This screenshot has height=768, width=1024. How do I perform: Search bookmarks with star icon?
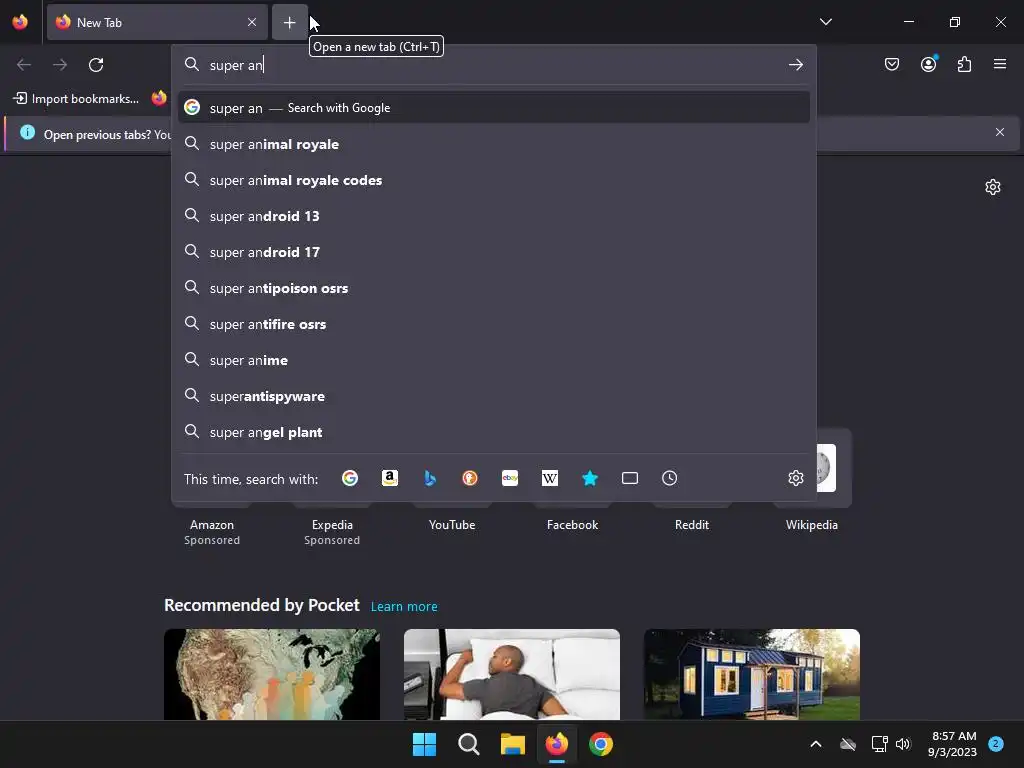(590, 478)
